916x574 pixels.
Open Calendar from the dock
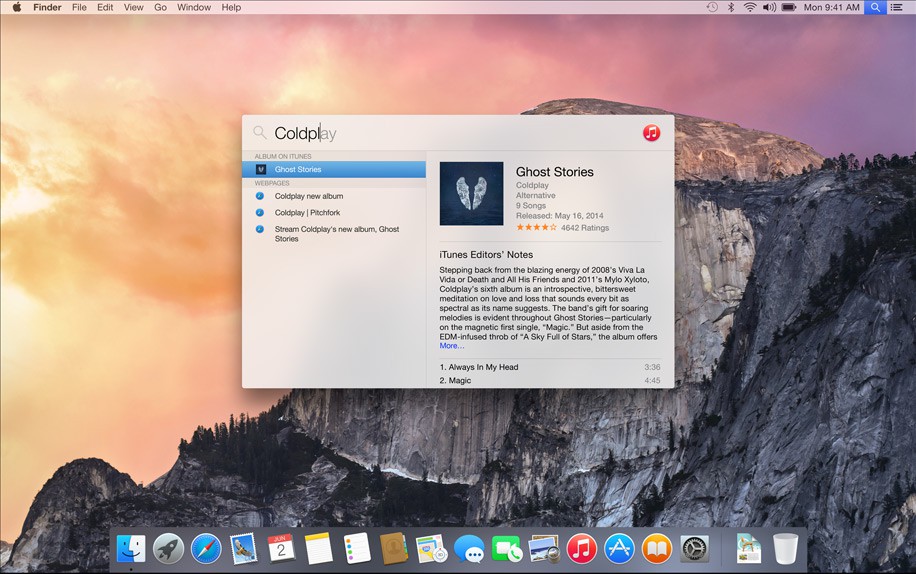coord(281,548)
